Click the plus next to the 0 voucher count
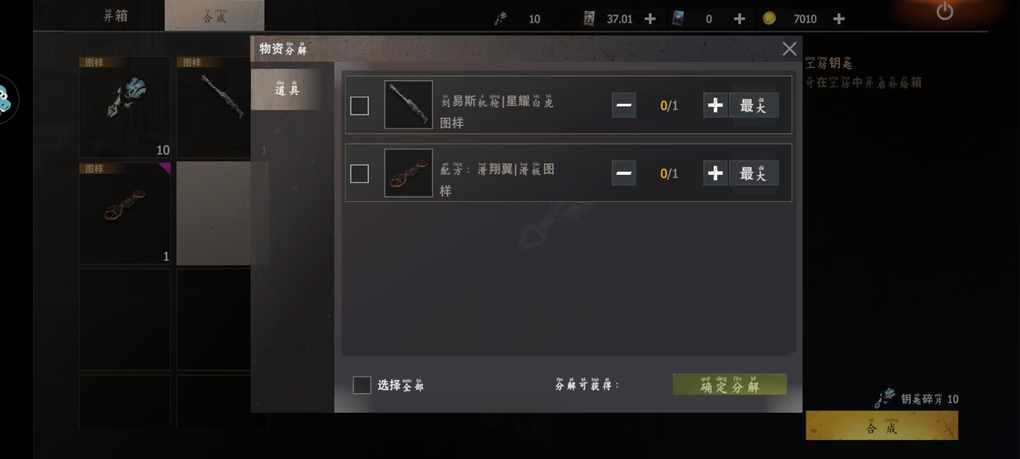This screenshot has height=459, width=1020. (x=739, y=19)
